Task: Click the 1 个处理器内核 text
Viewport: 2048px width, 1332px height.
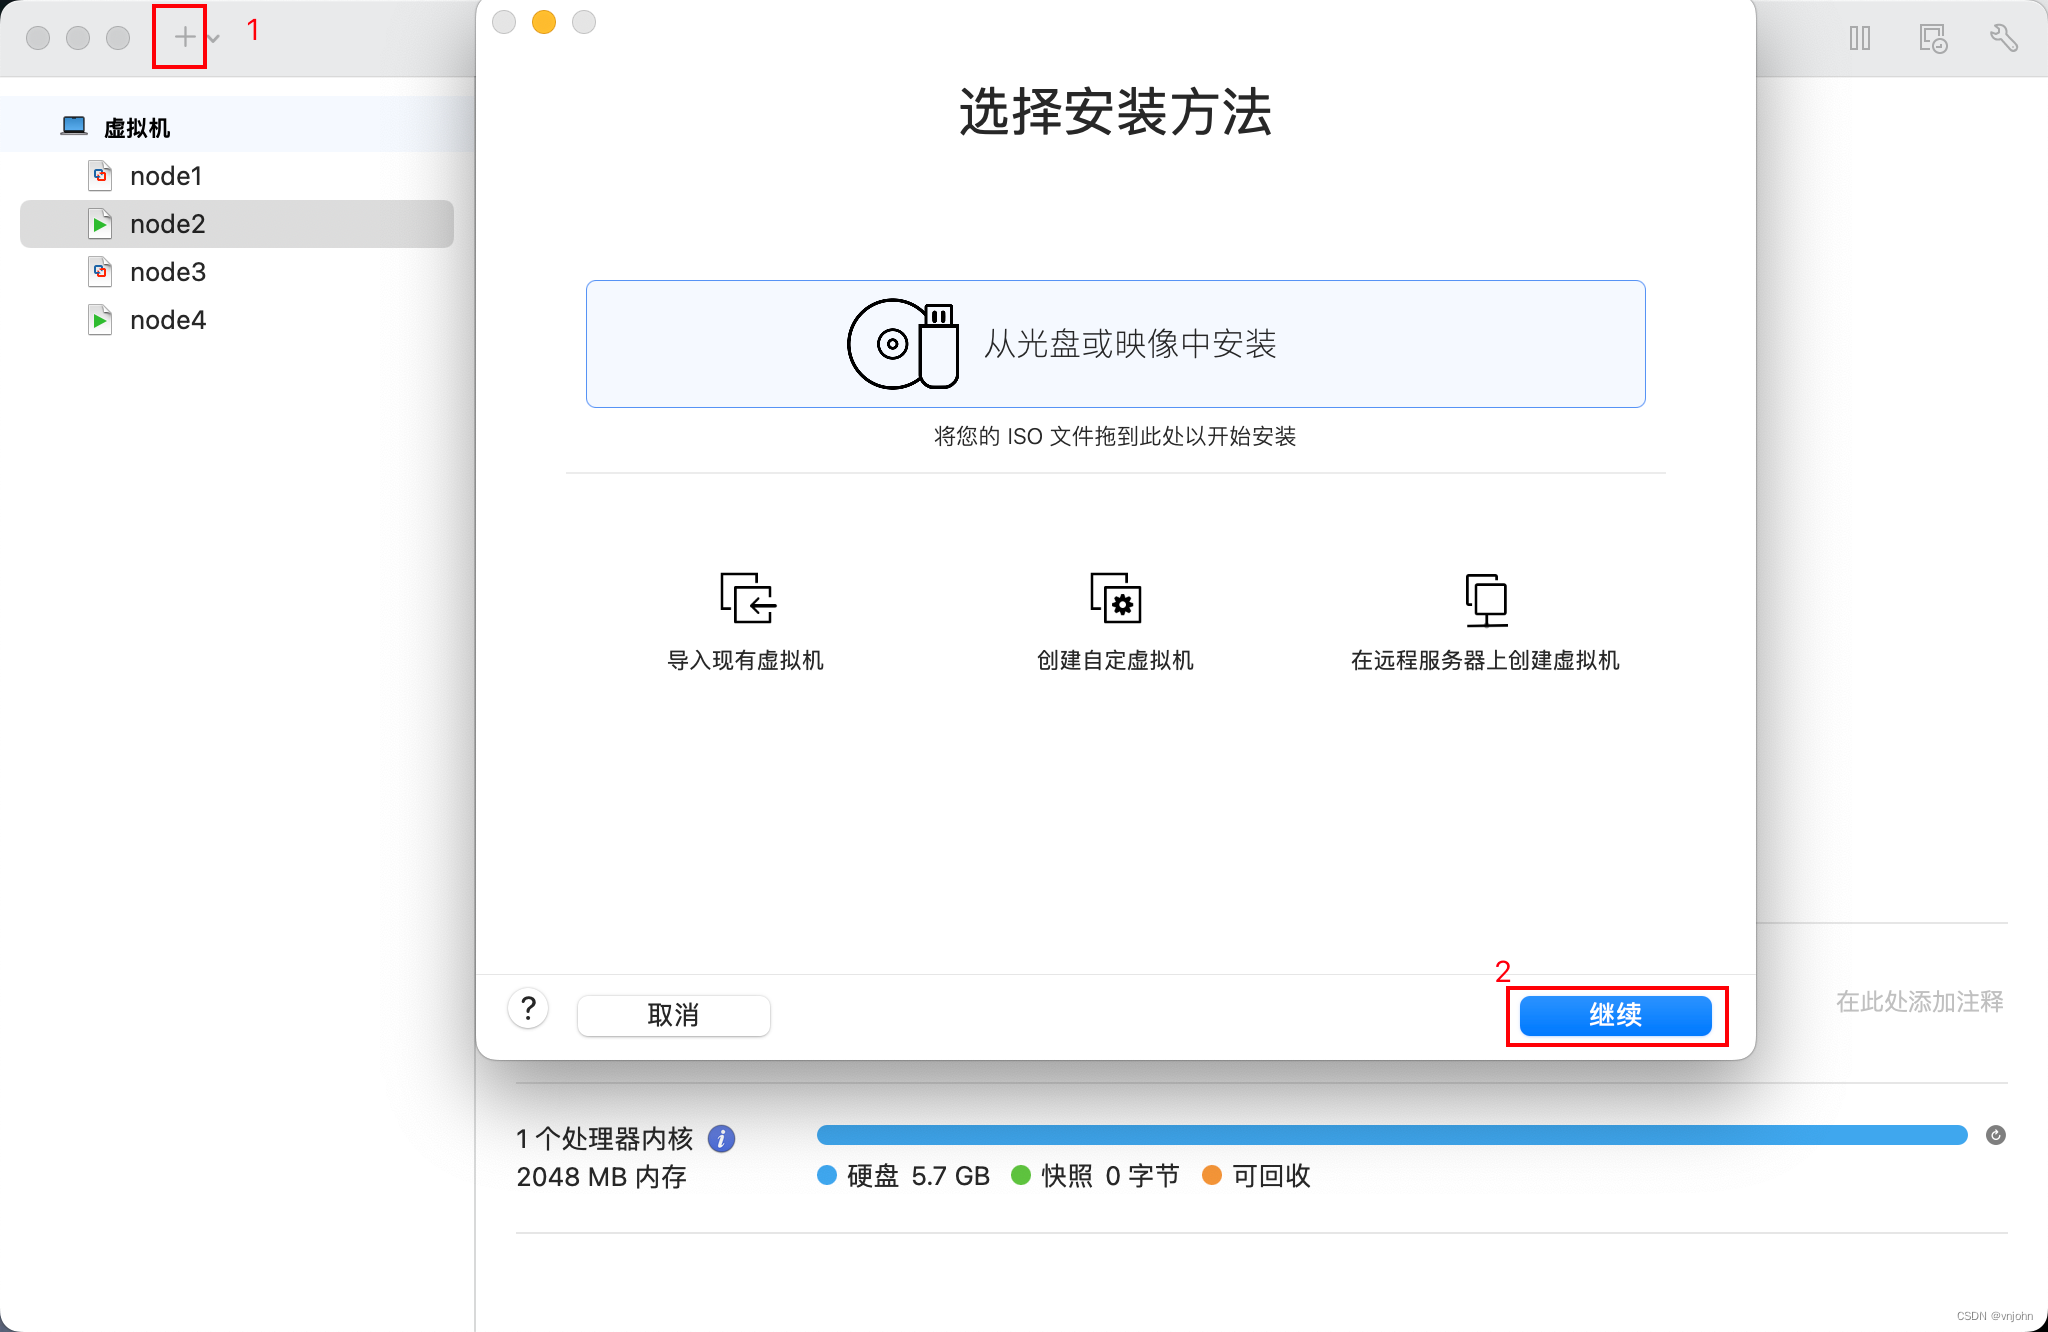Action: (x=604, y=1138)
